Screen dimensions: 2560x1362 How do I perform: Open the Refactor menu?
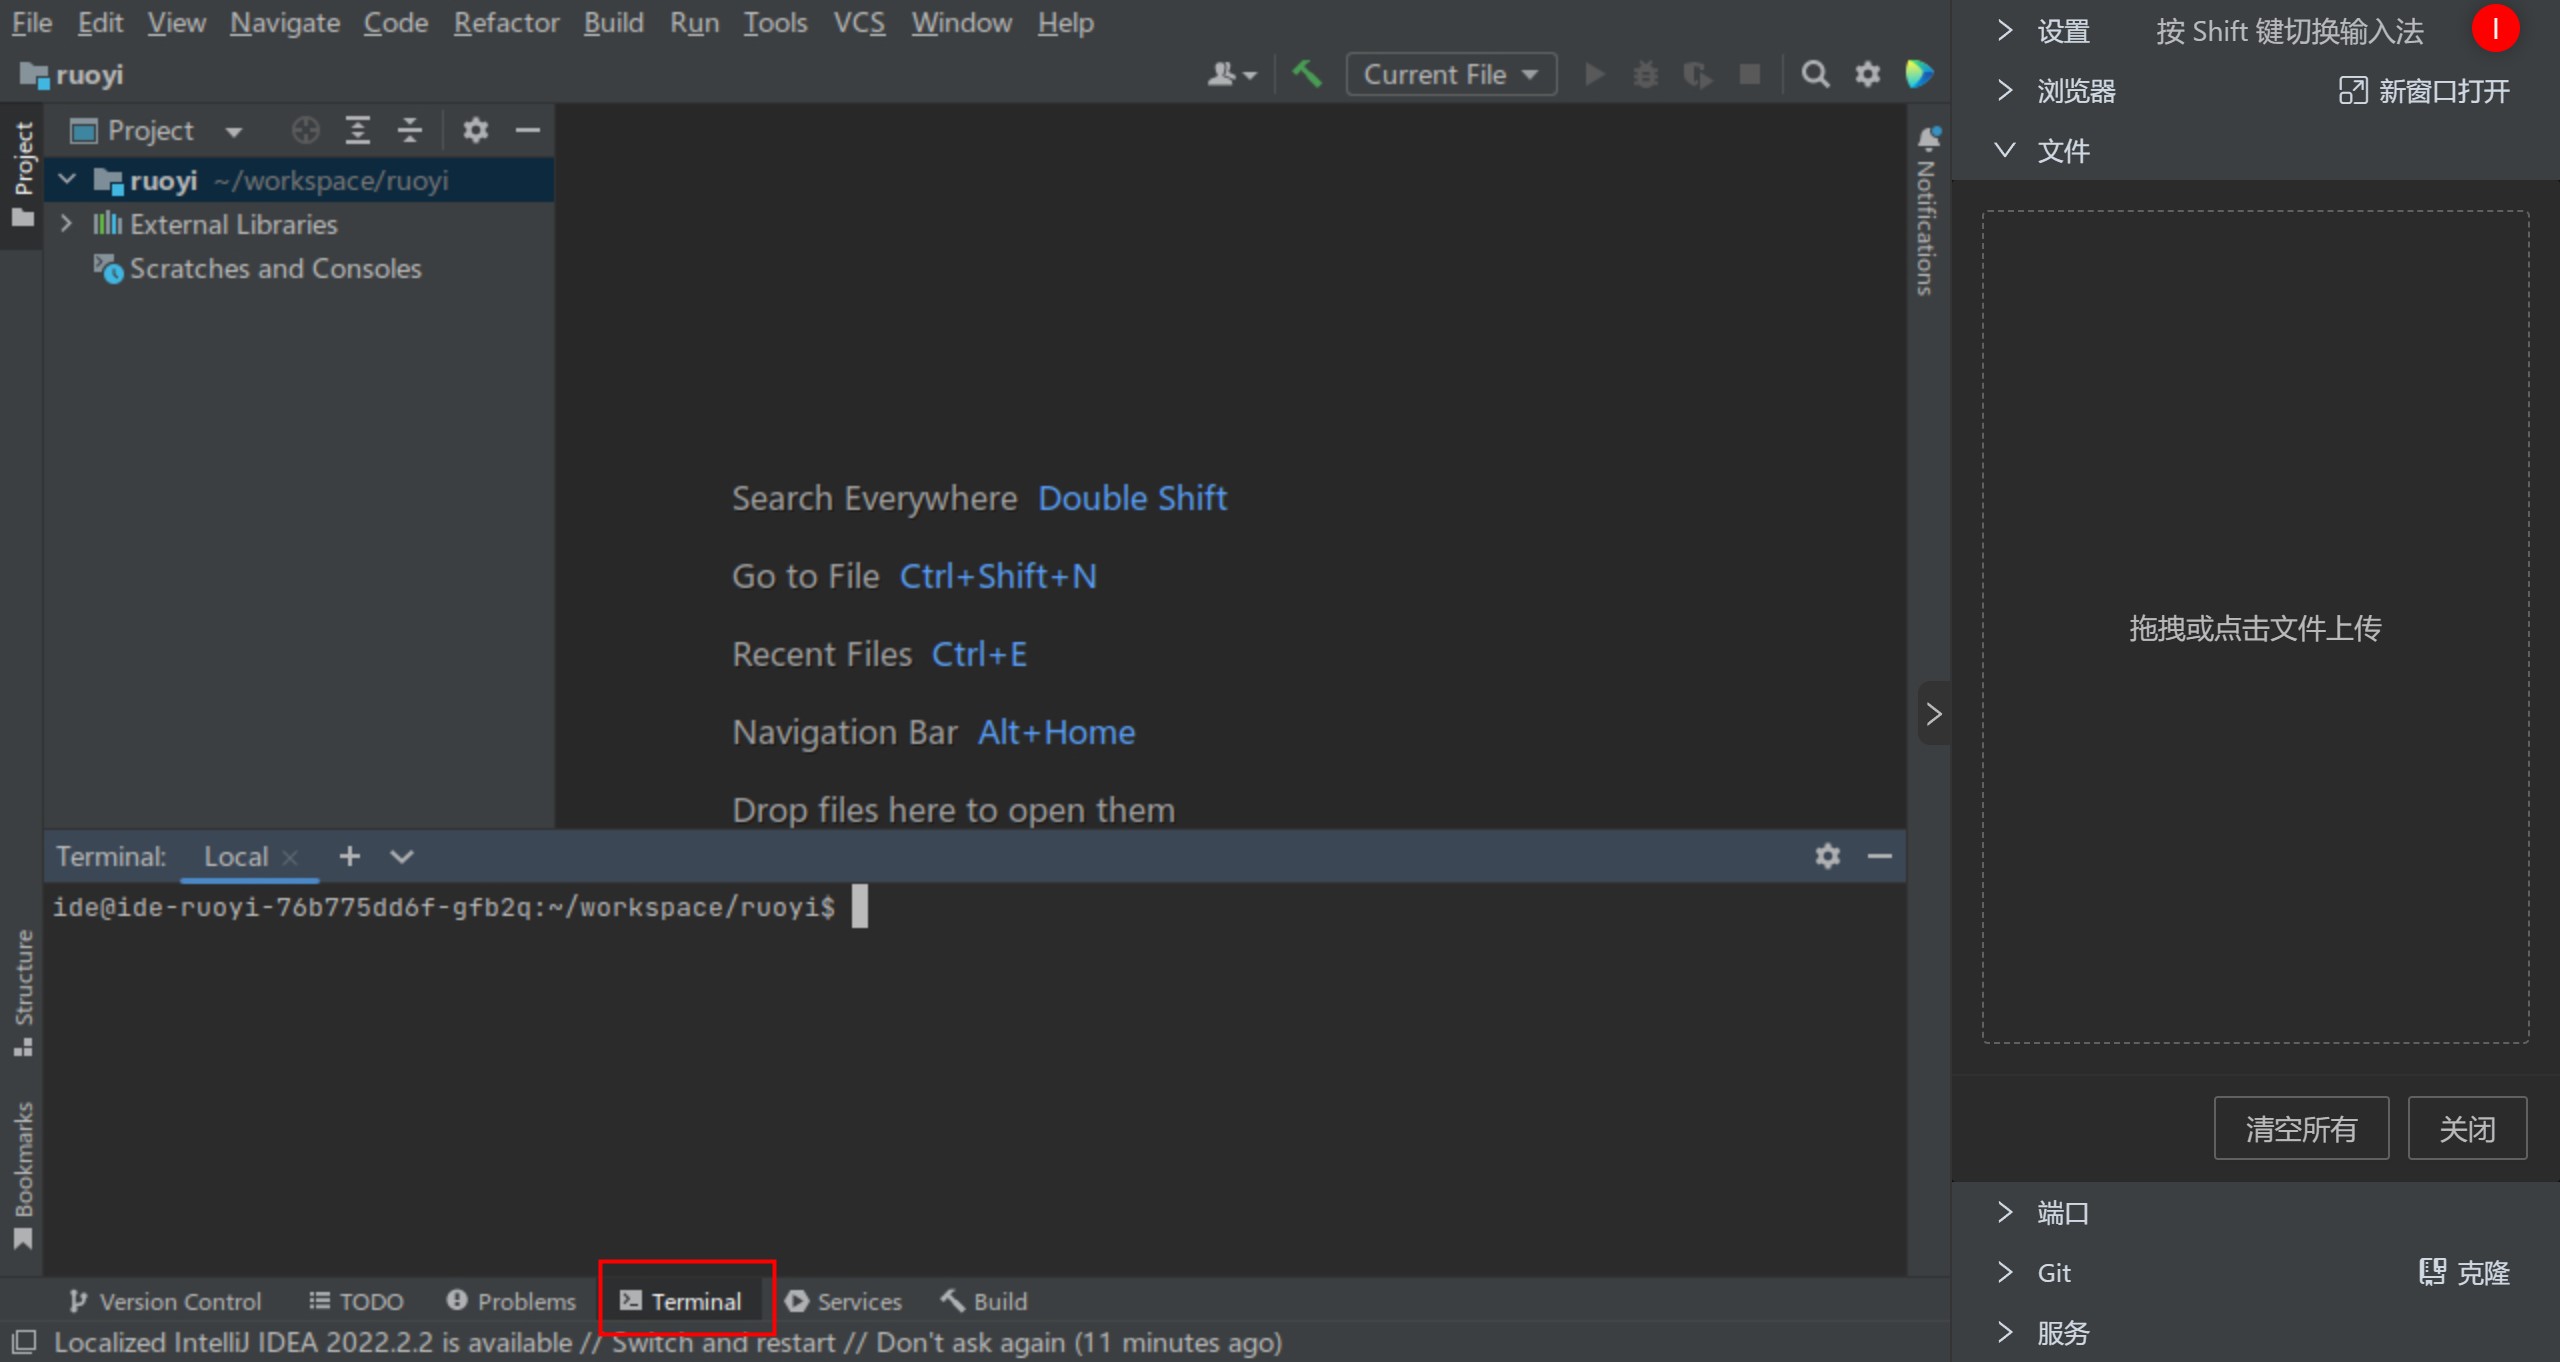tap(506, 22)
